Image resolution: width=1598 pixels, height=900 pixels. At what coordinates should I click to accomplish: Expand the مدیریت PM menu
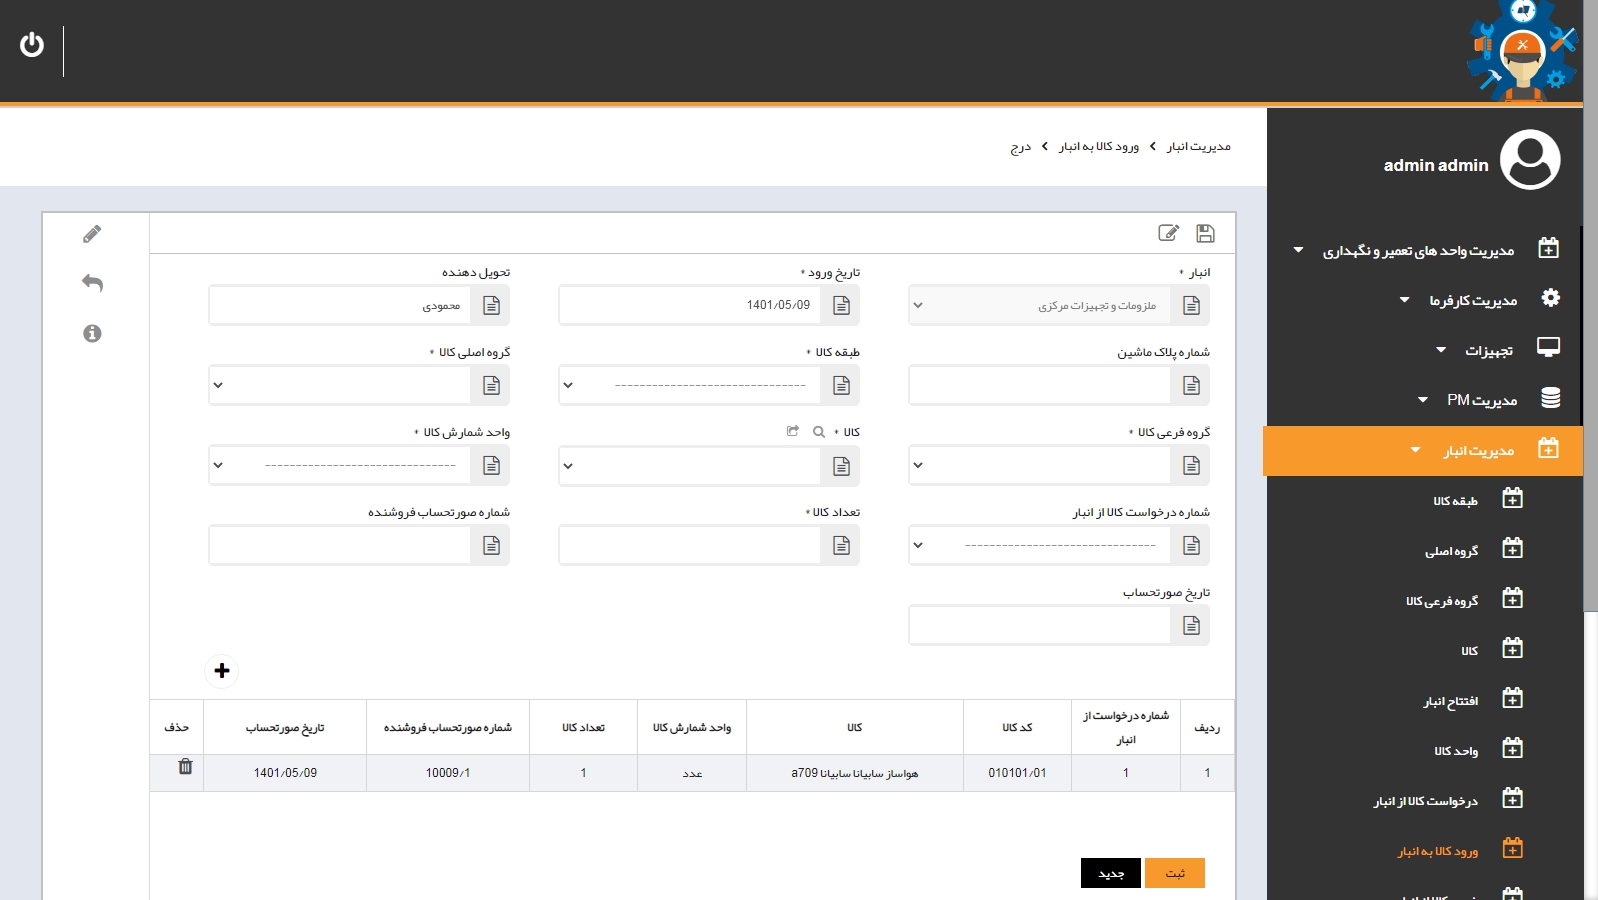click(1481, 400)
